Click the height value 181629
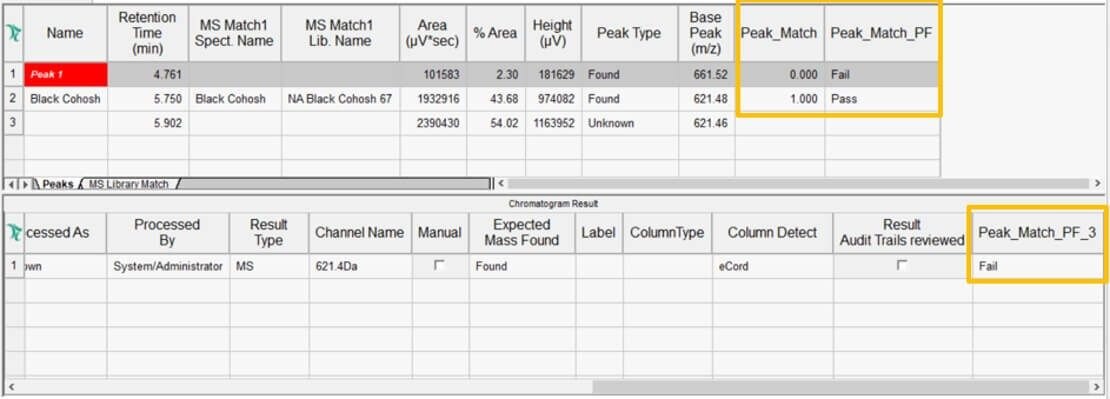1110x399 pixels. click(553, 74)
